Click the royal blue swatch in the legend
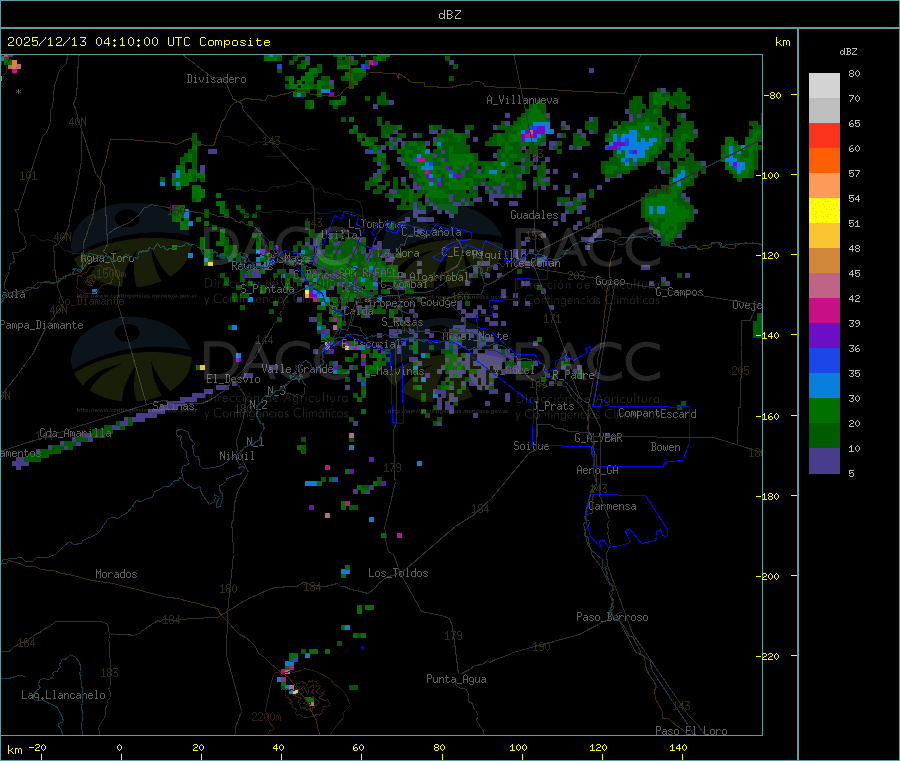 tap(824, 360)
